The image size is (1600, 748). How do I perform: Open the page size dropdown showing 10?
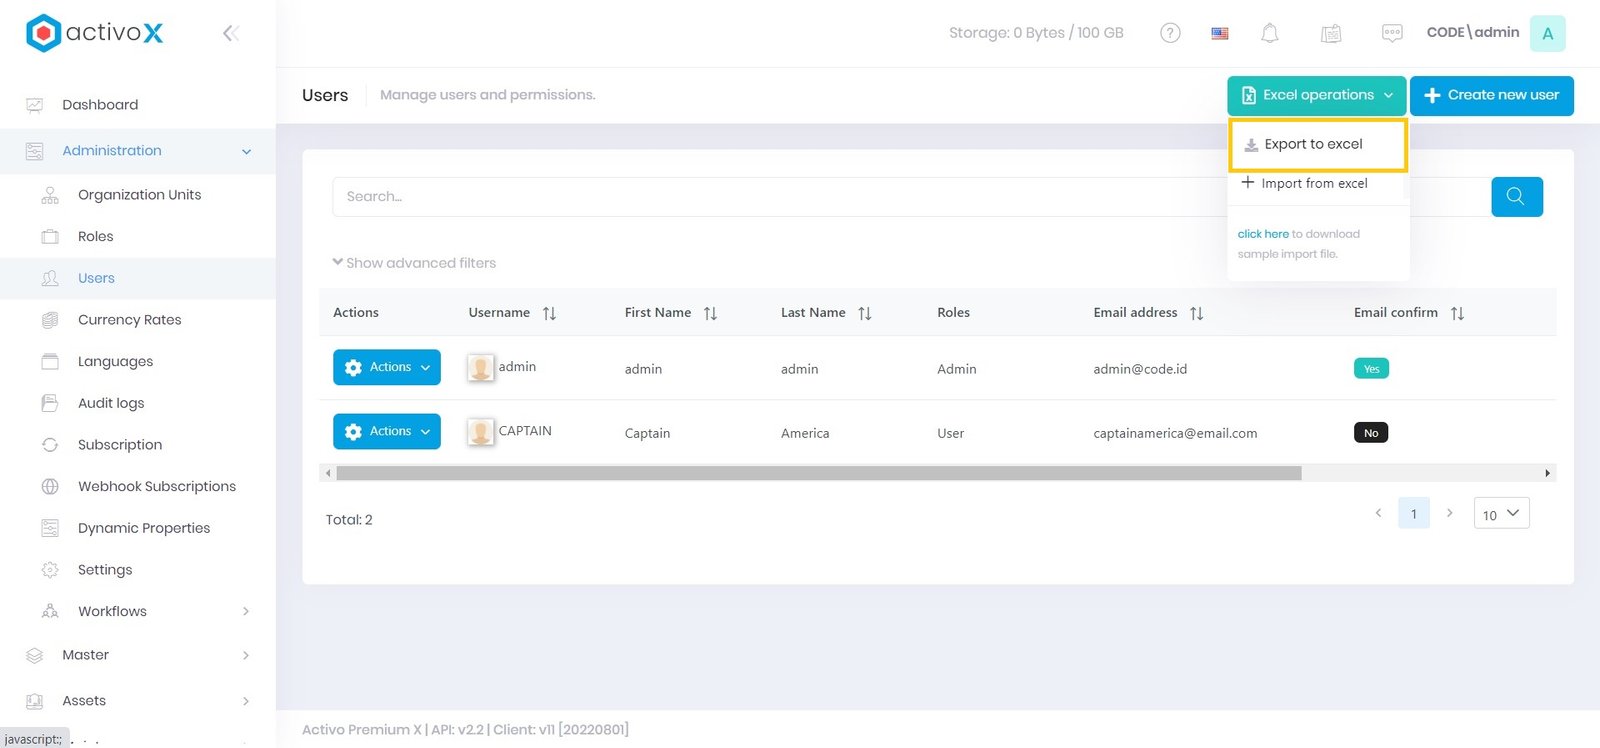(x=1501, y=514)
